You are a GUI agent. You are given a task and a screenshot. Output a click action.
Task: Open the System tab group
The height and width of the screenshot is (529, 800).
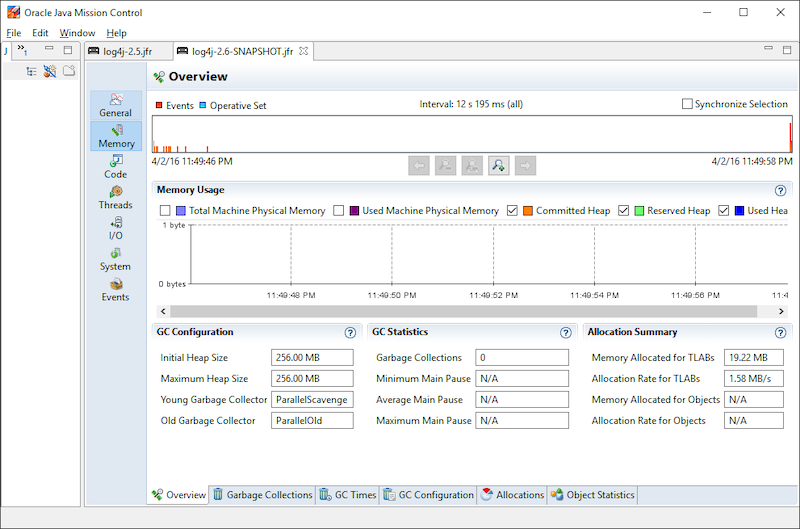[x=116, y=259]
